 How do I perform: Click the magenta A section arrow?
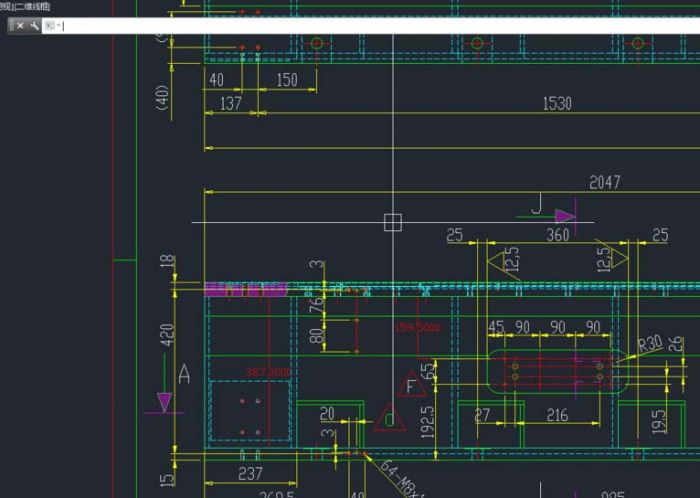(x=165, y=402)
